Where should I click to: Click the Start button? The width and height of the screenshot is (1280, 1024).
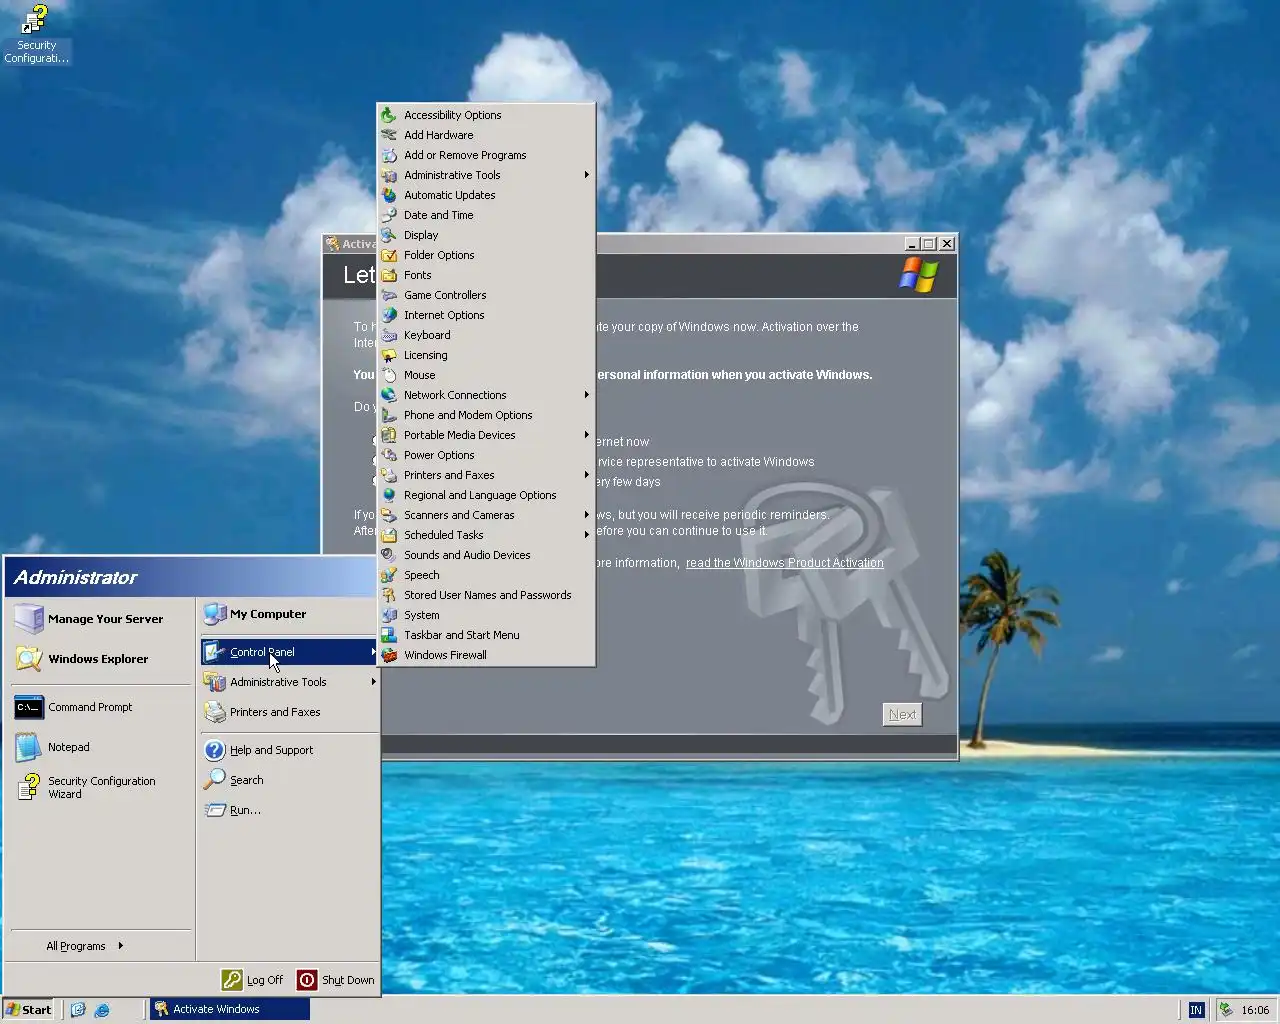pyautogui.click(x=28, y=1010)
